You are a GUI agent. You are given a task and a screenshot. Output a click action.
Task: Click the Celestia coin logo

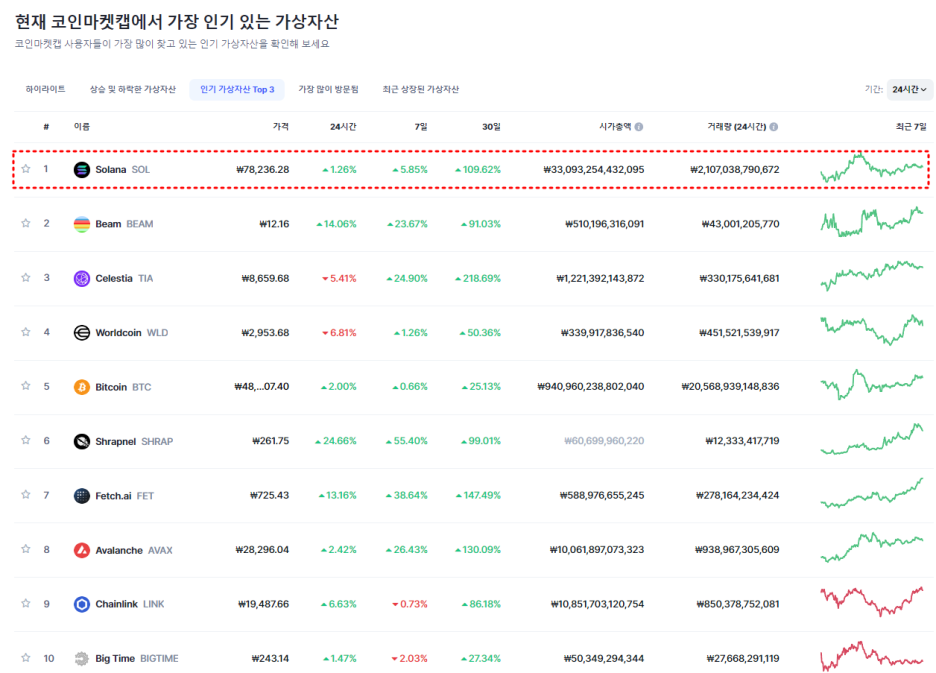tap(82, 278)
